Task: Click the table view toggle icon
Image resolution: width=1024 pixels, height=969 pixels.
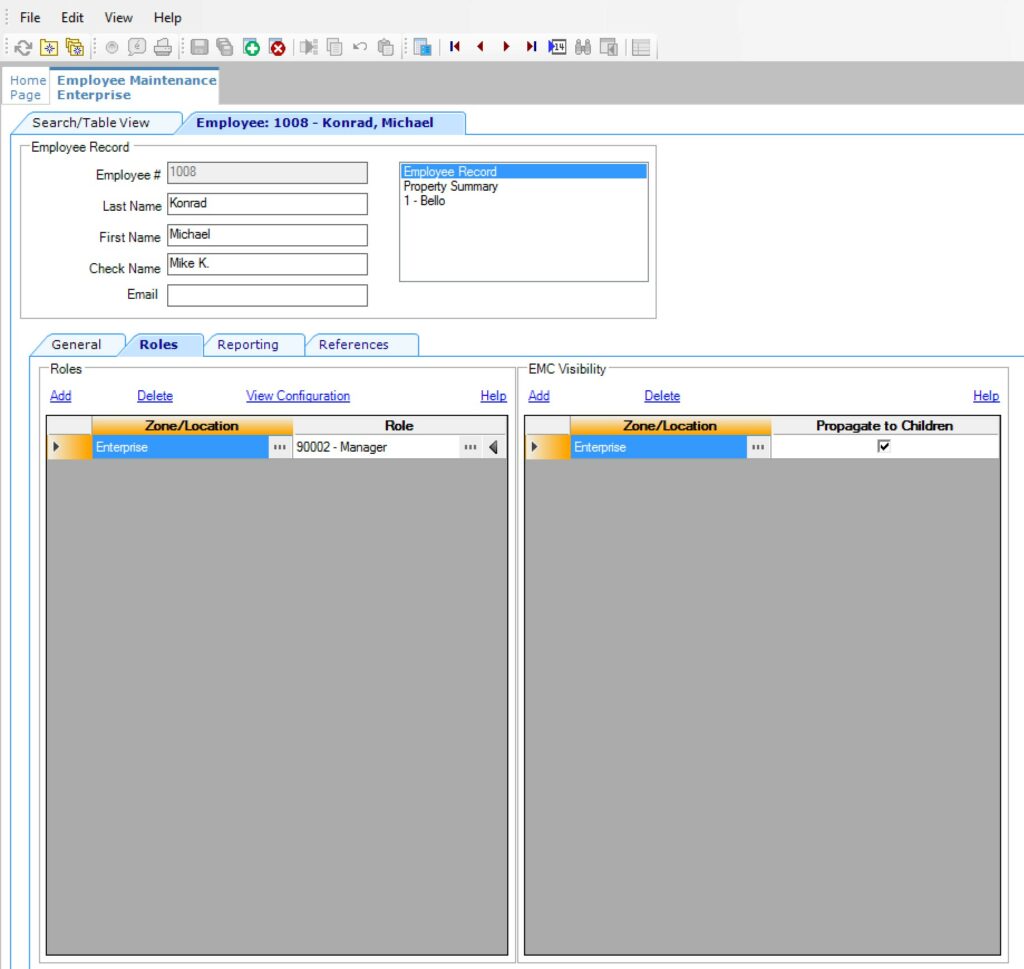Action: click(641, 47)
